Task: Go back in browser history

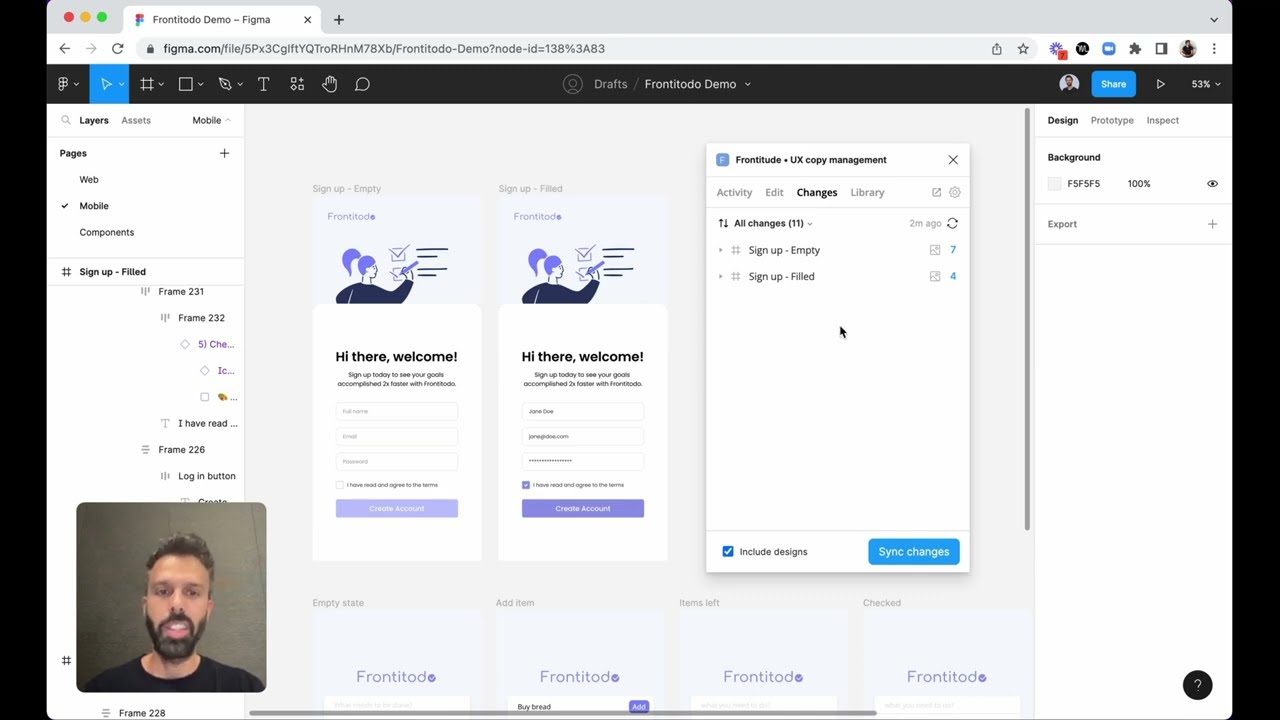Action: point(65,48)
